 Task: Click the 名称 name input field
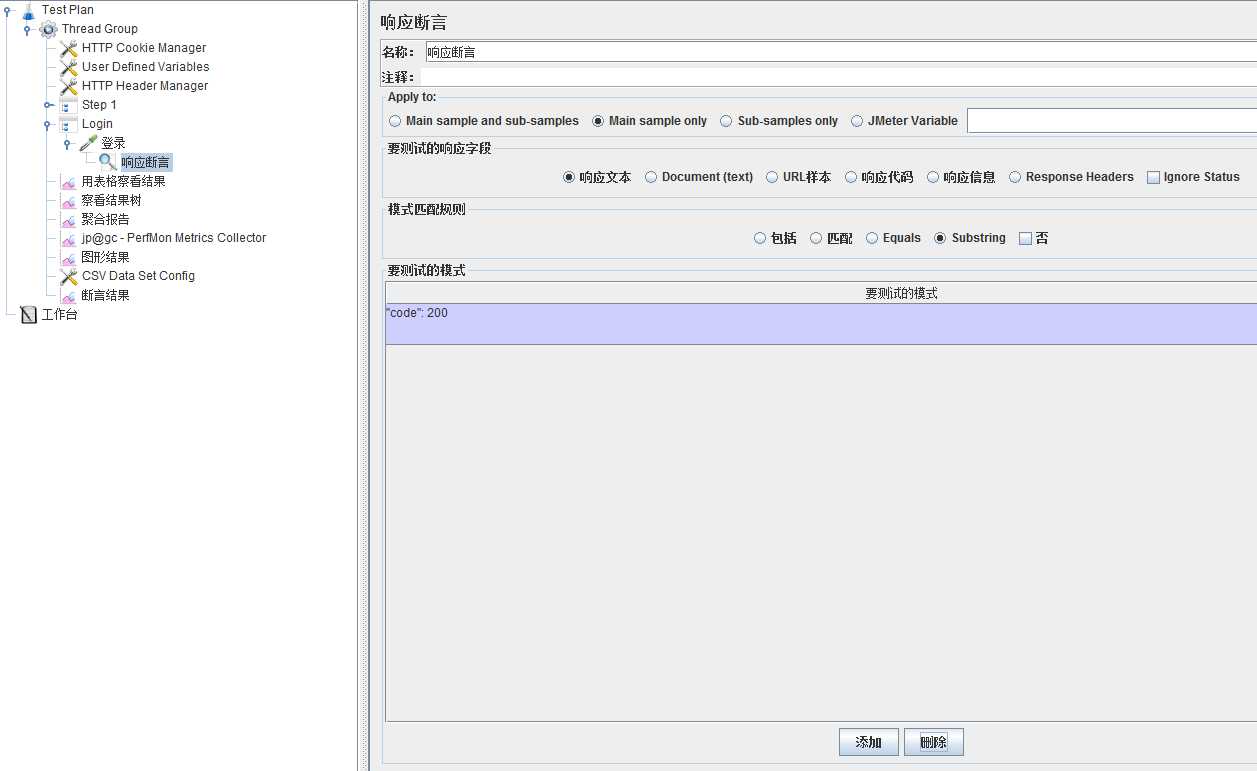pos(841,52)
